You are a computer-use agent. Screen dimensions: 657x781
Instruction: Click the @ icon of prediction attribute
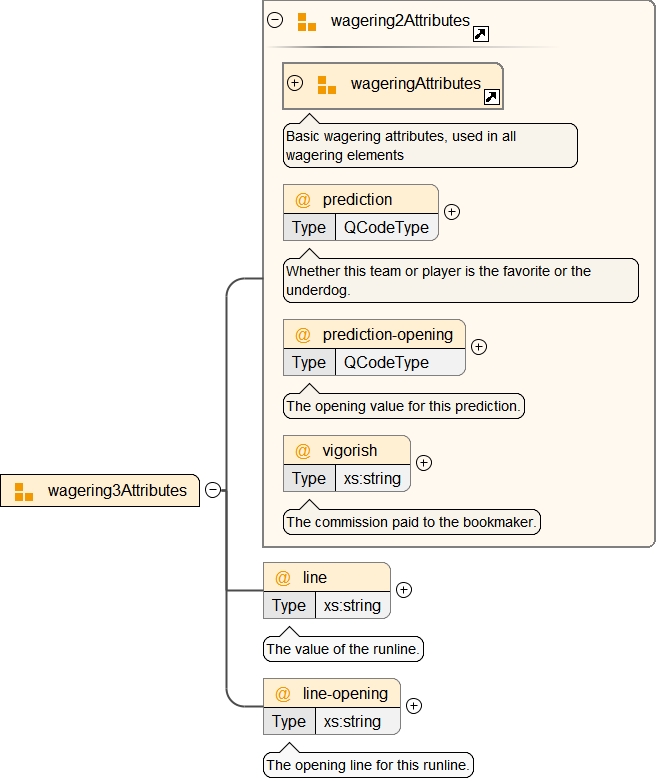tap(303, 199)
